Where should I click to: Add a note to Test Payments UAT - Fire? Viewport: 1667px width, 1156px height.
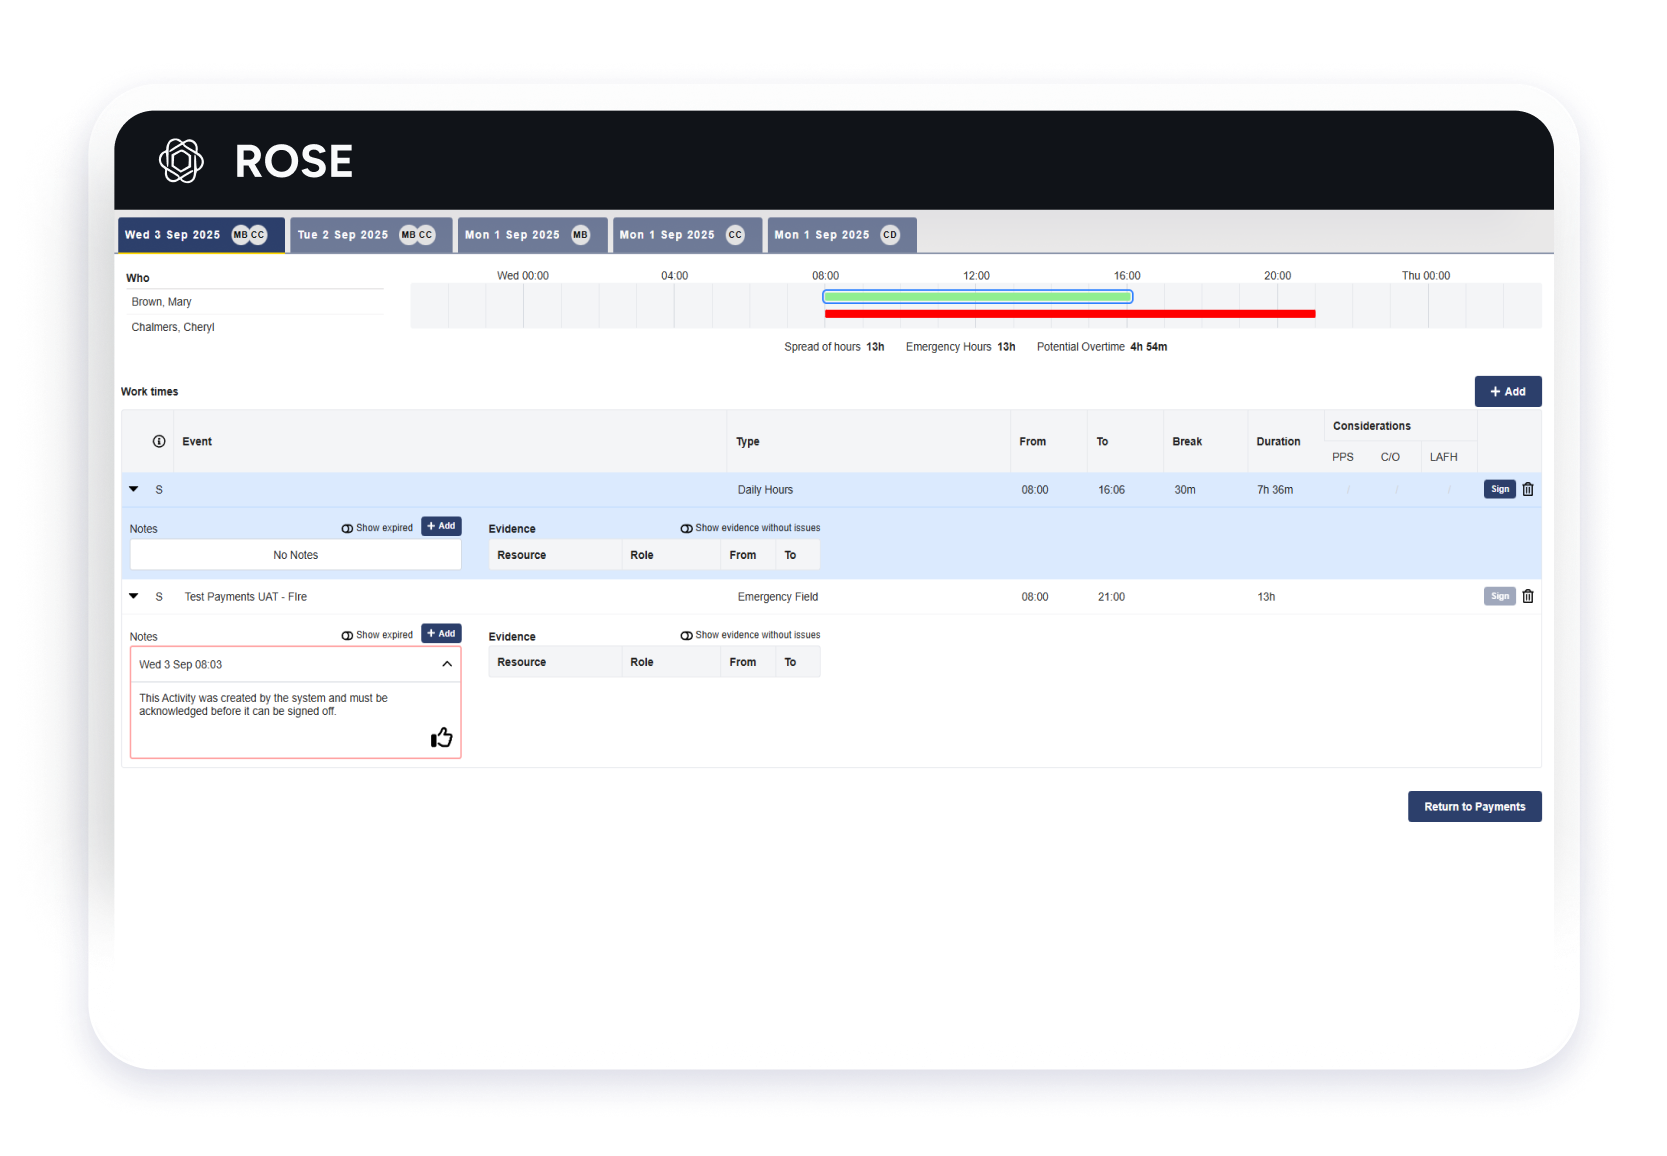pos(441,632)
